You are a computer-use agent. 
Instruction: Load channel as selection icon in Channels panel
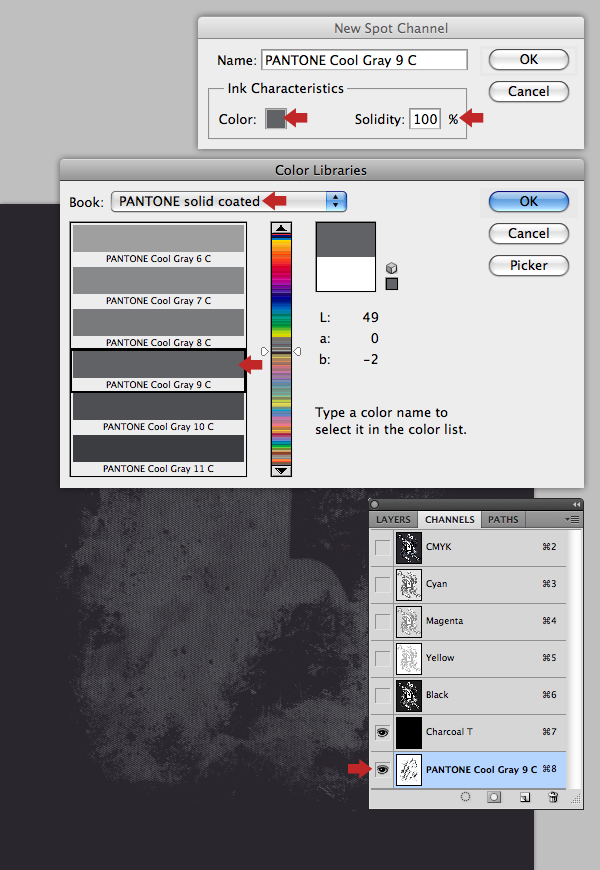pos(465,797)
